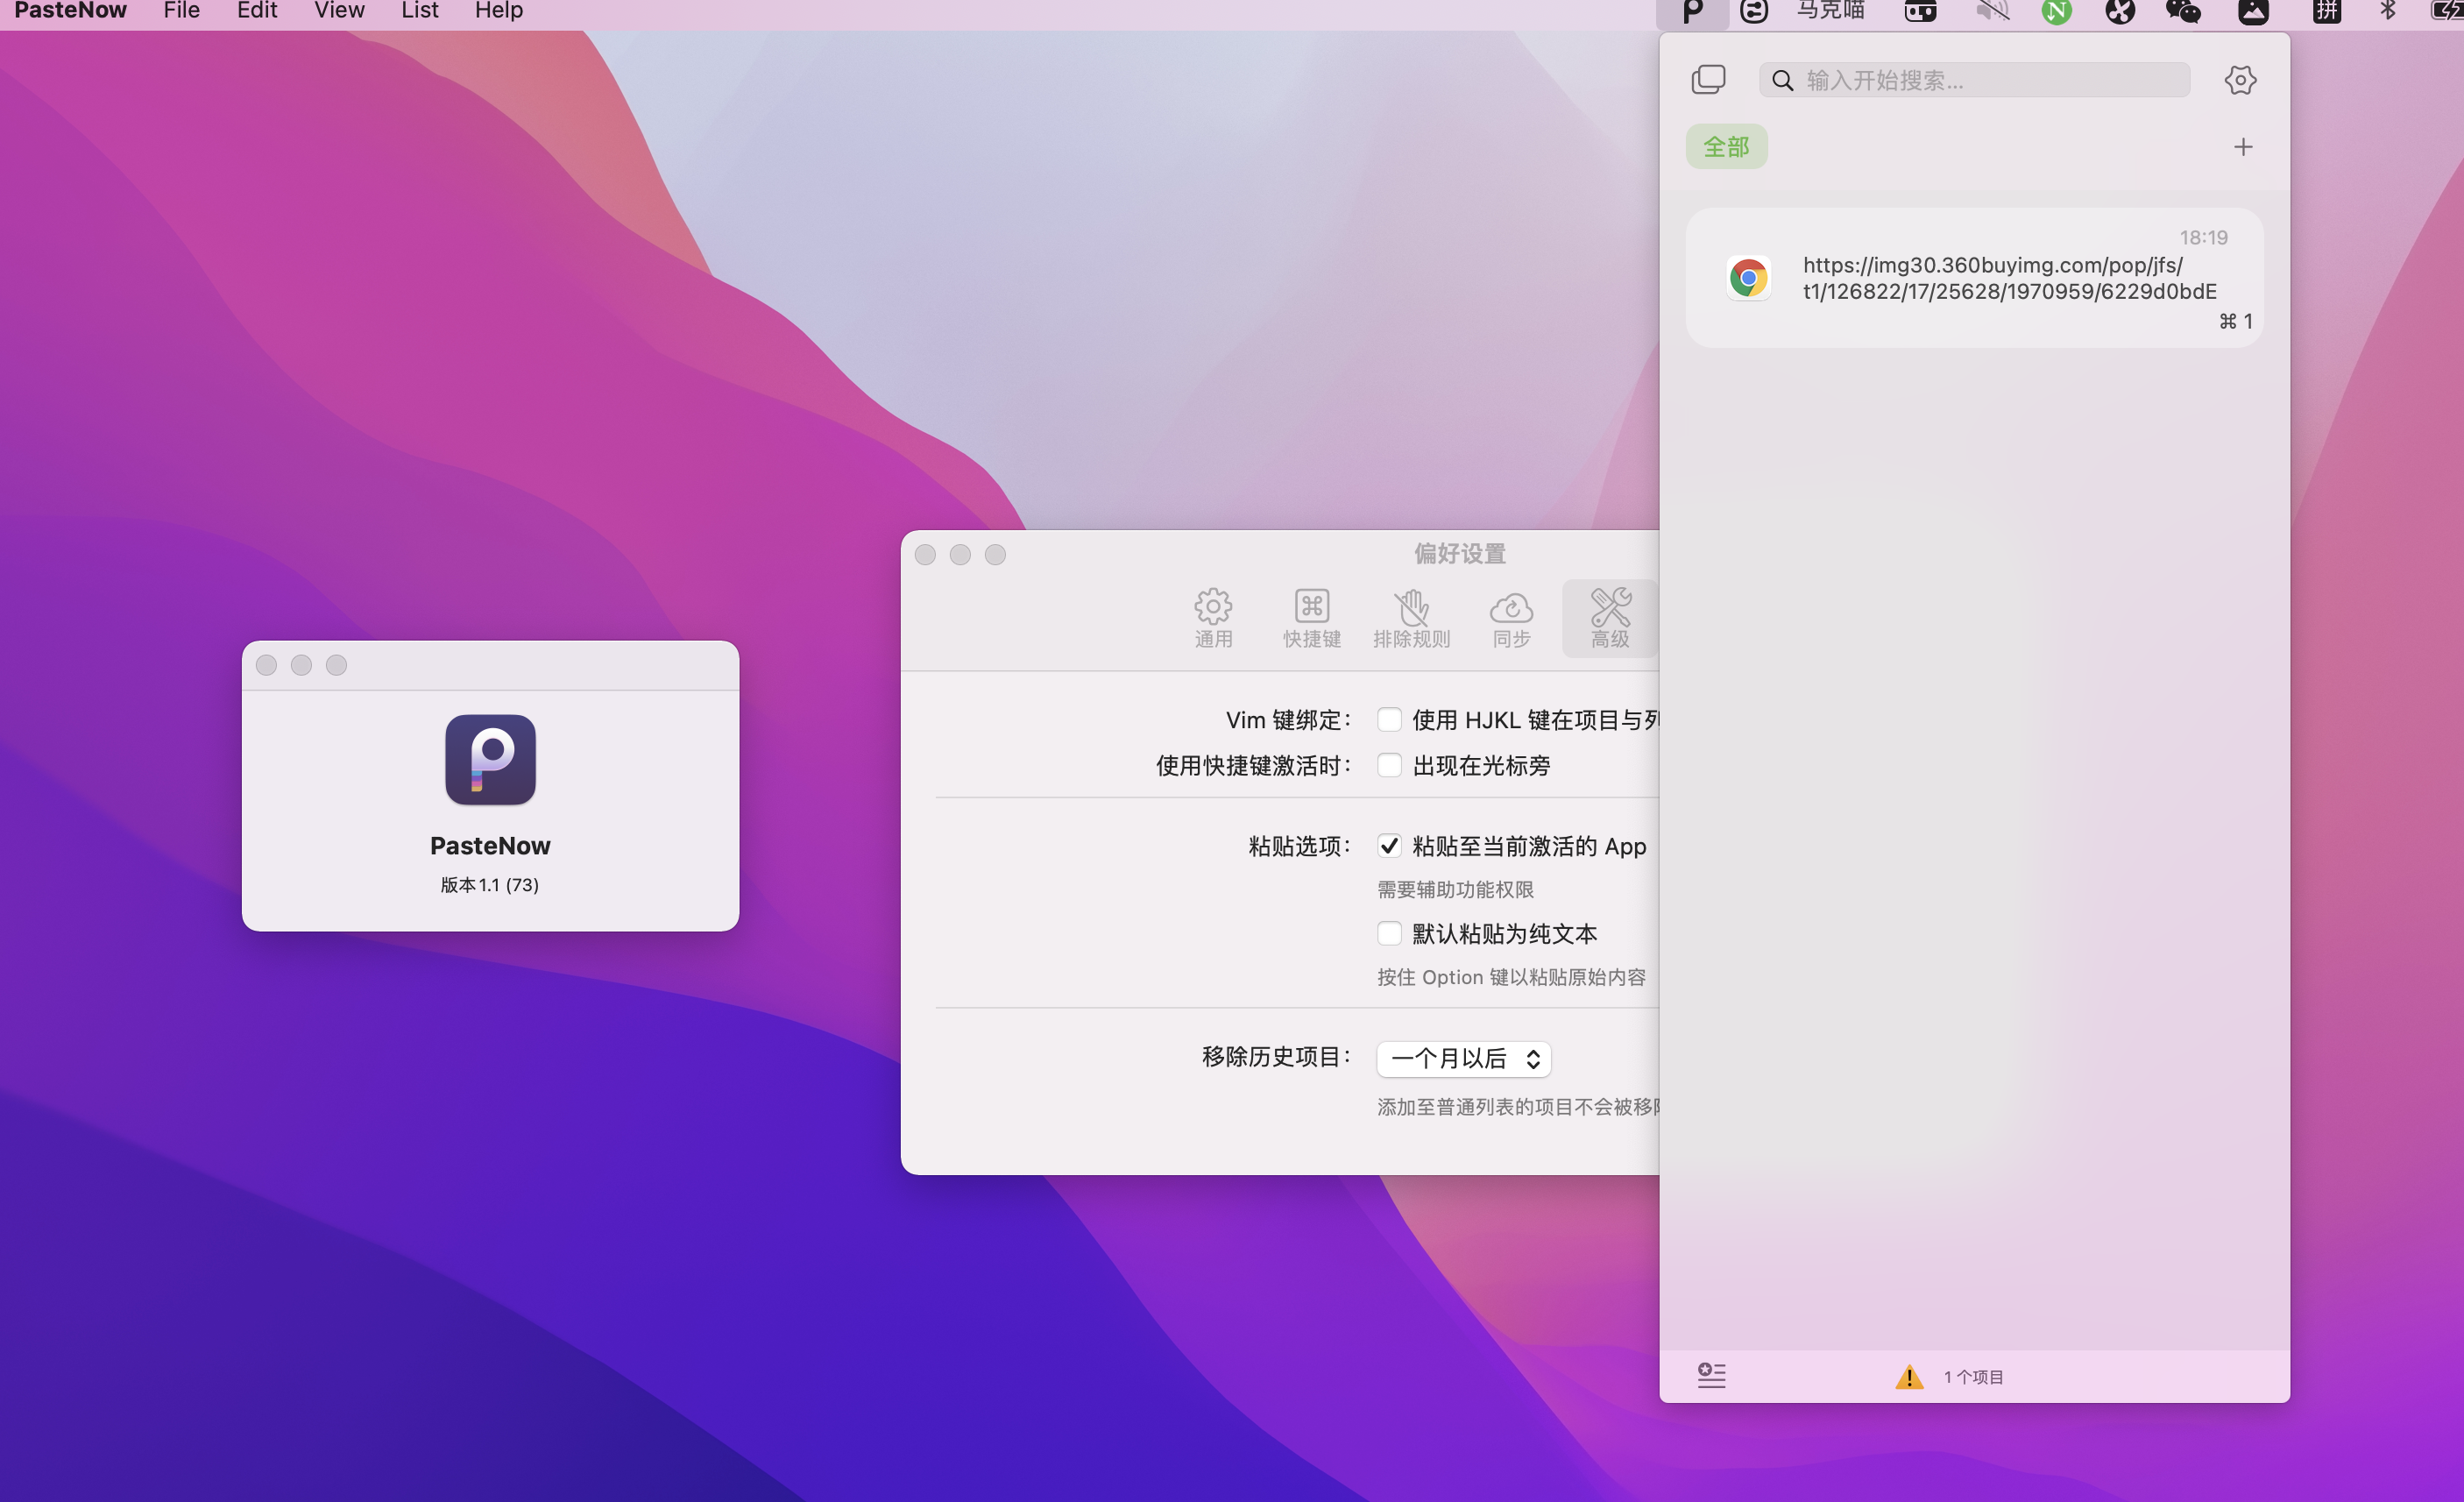Image resolution: width=2464 pixels, height=1502 pixels.
Task: Select the 全部 list filter button
Action: [1726, 147]
